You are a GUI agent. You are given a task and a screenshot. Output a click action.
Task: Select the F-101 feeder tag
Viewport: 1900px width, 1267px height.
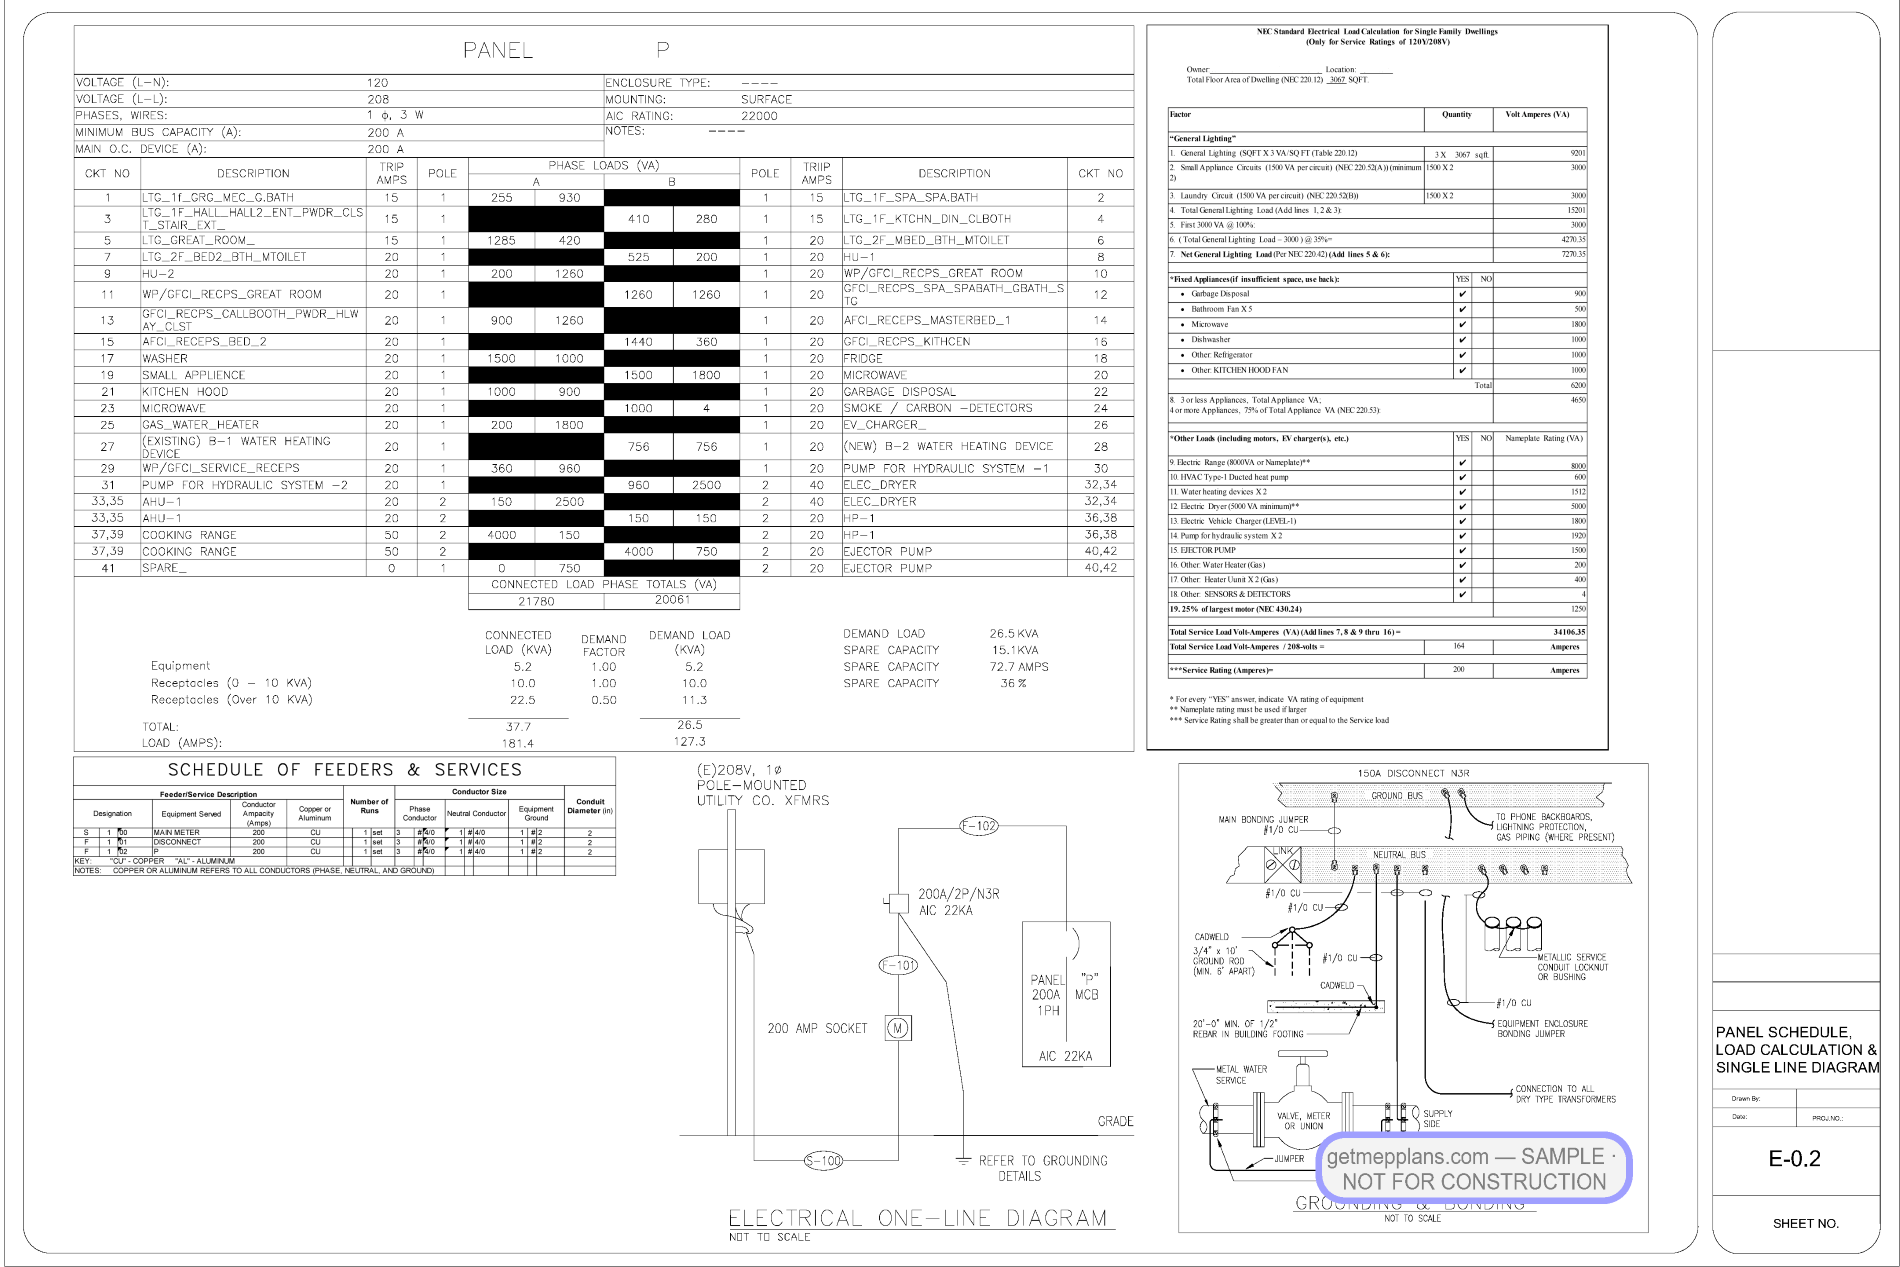tap(898, 965)
